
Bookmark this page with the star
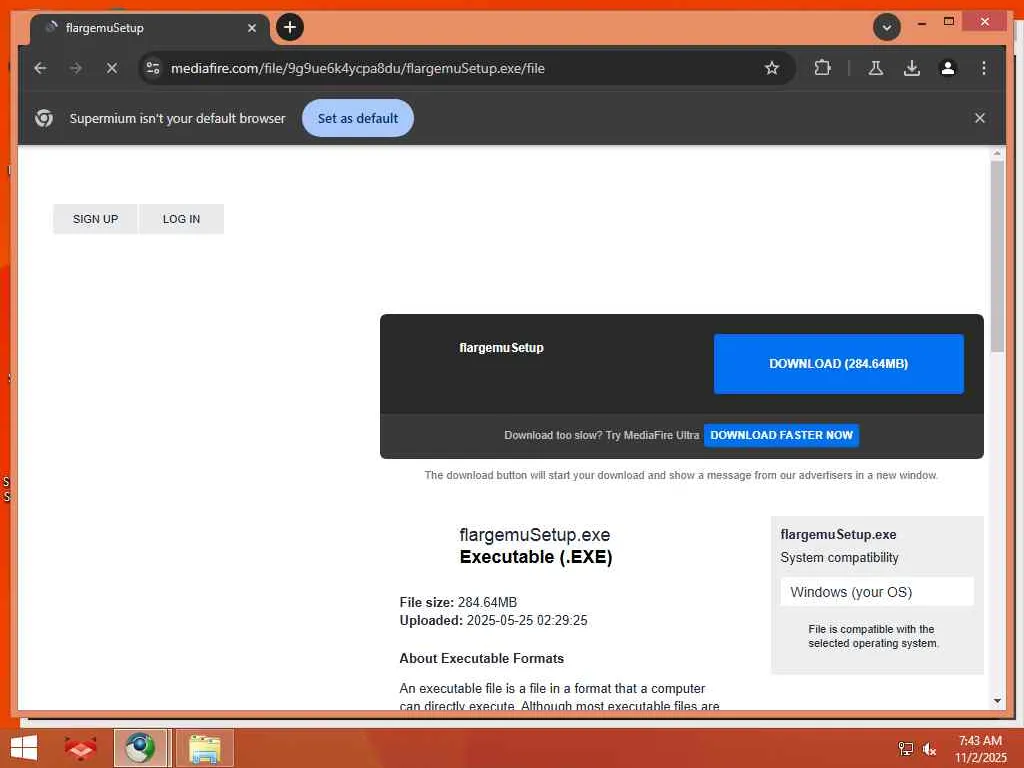[771, 68]
